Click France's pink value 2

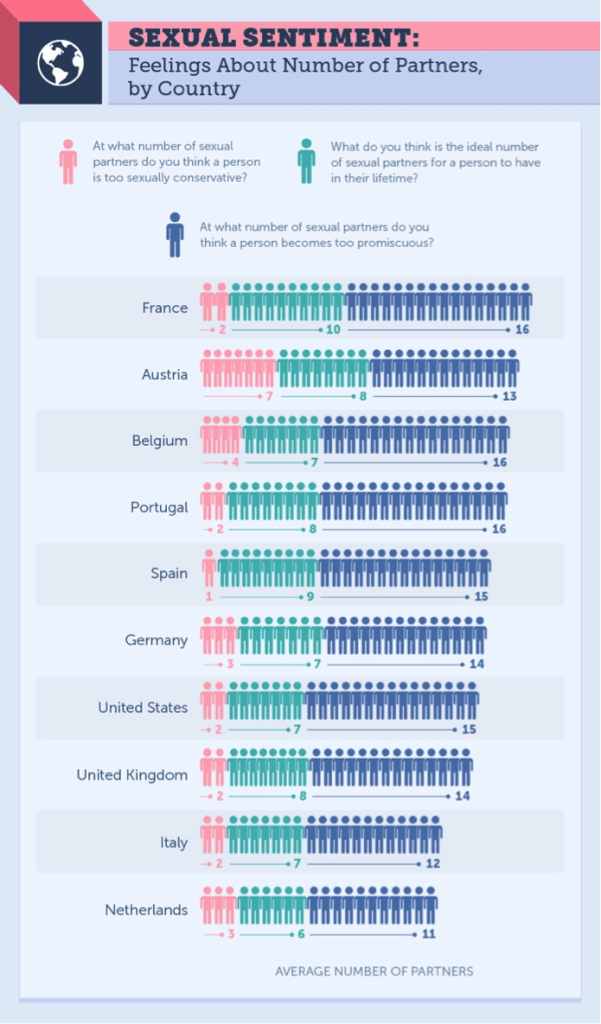[222, 330]
